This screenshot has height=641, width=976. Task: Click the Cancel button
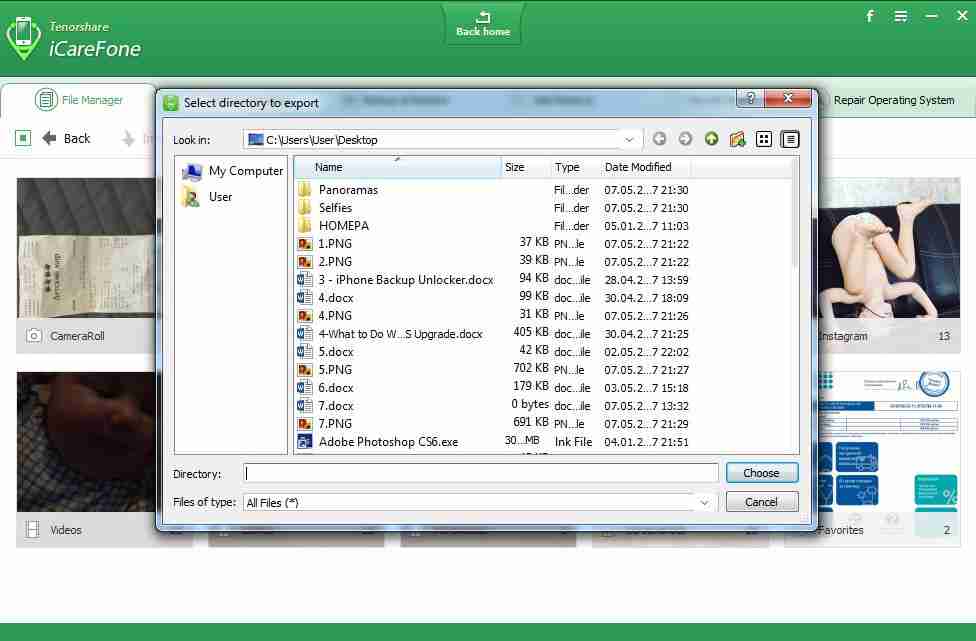pyautogui.click(x=762, y=502)
